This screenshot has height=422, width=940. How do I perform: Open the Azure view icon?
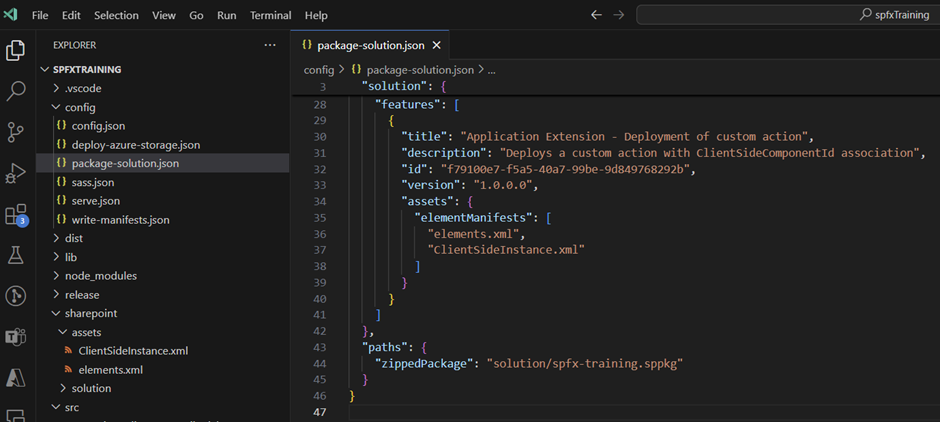[x=16, y=378]
